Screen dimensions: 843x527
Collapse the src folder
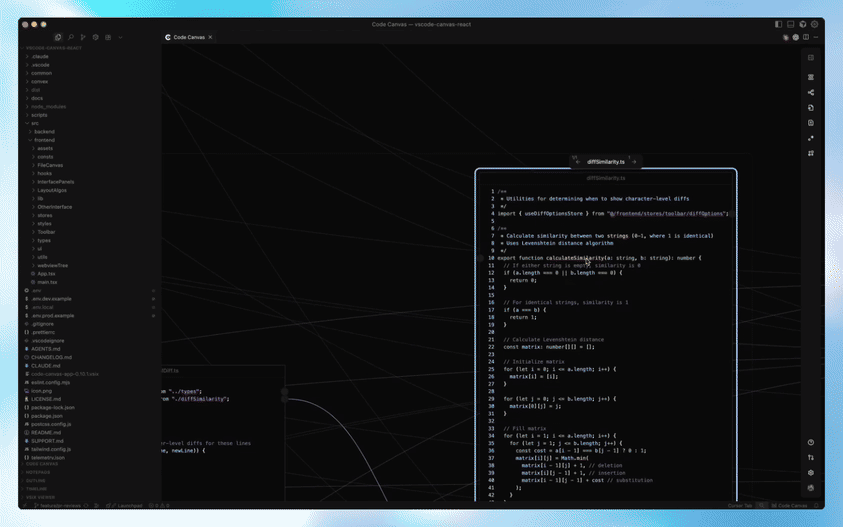coord(35,123)
